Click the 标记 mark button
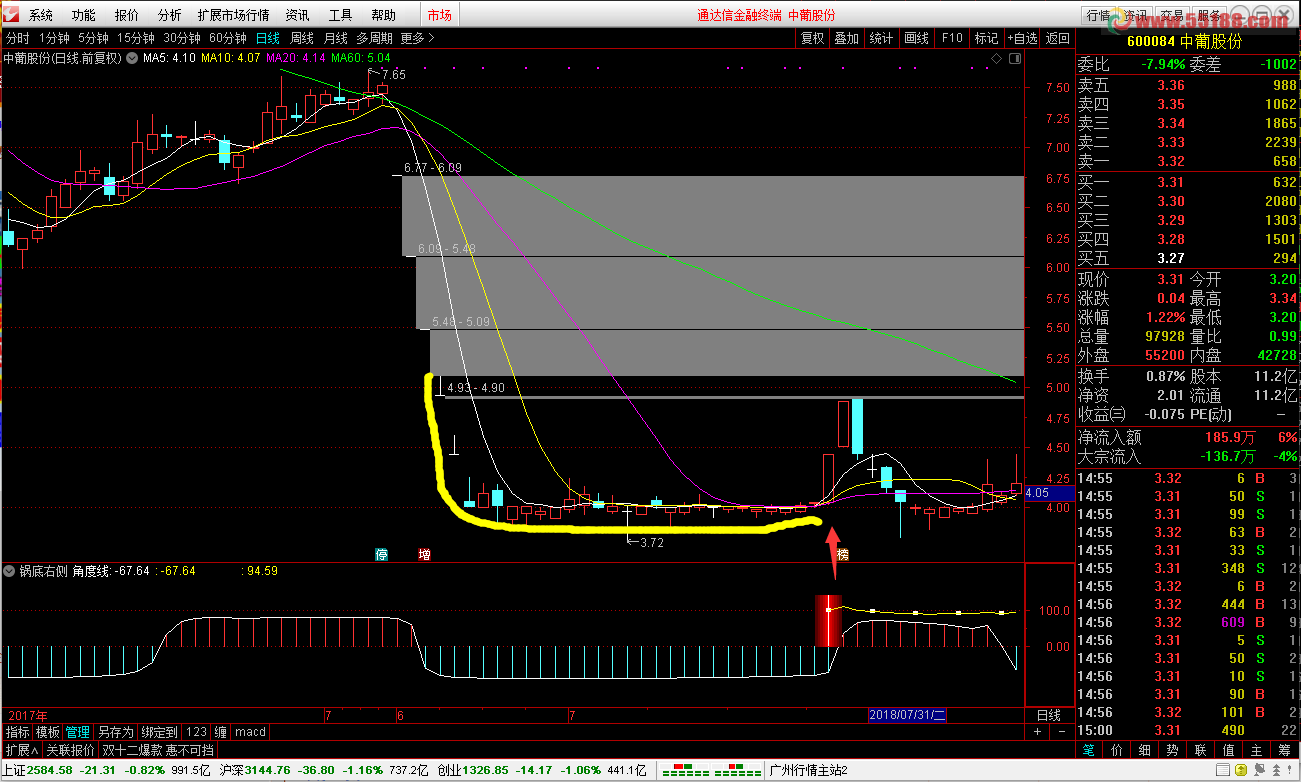Screen dimensions: 1301x782 pos(986,38)
